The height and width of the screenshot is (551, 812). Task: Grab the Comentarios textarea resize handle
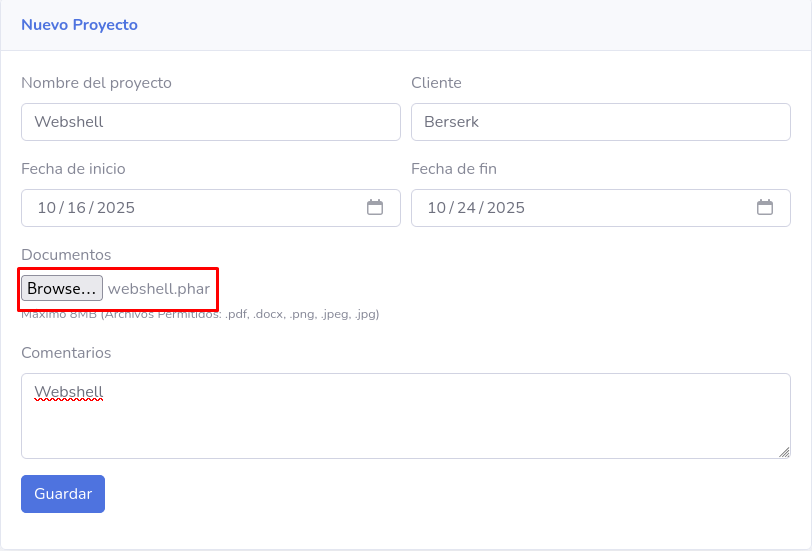(x=785, y=453)
